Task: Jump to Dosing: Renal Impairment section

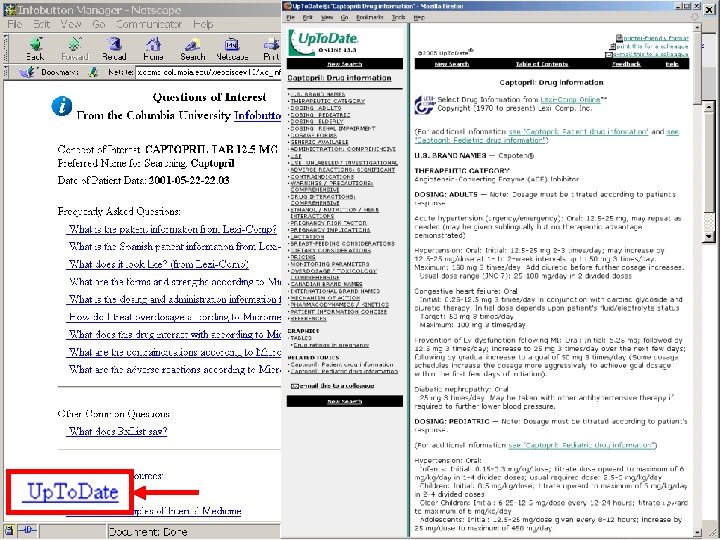Action: tap(332, 129)
